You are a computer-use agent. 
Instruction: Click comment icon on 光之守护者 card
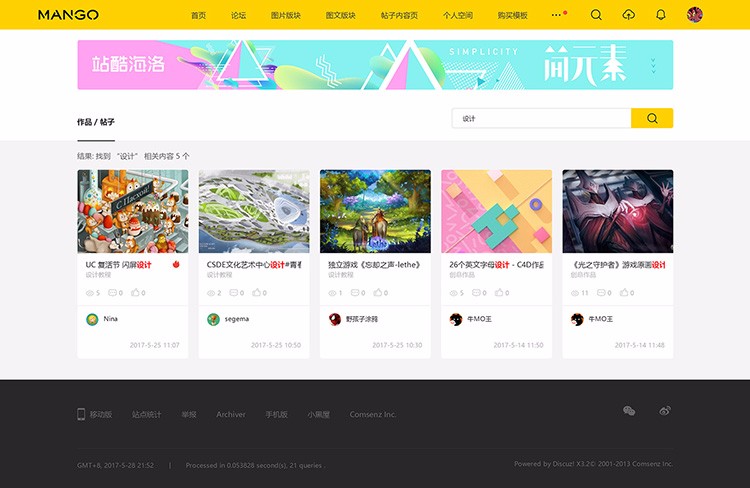(x=601, y=292)
